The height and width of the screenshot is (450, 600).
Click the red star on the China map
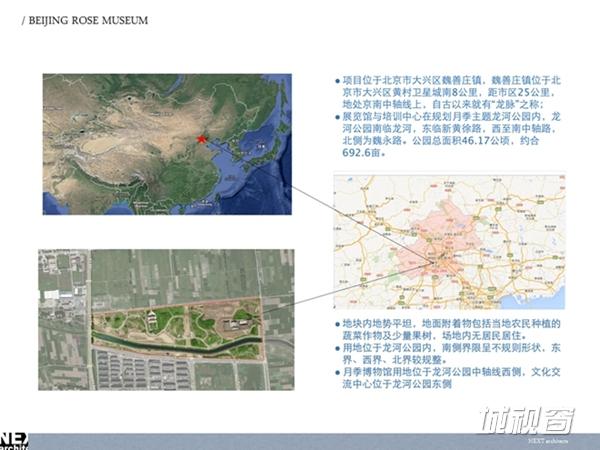(203, 138)
